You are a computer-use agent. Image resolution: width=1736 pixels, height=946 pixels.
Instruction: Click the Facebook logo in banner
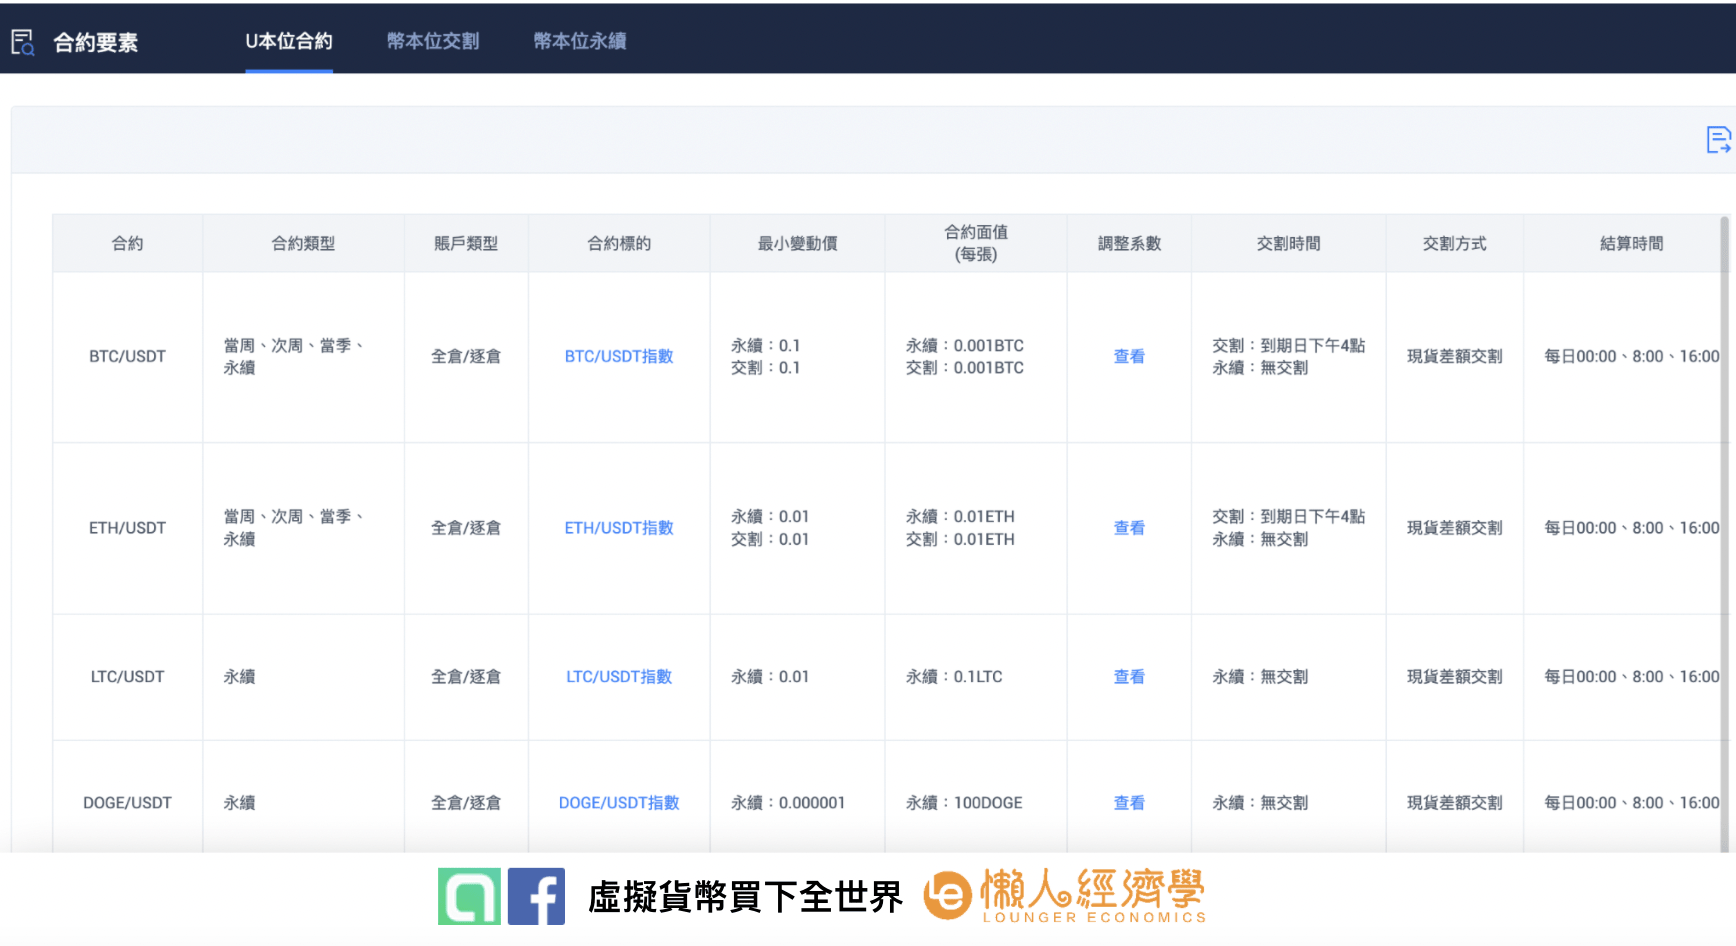[536, 896]
